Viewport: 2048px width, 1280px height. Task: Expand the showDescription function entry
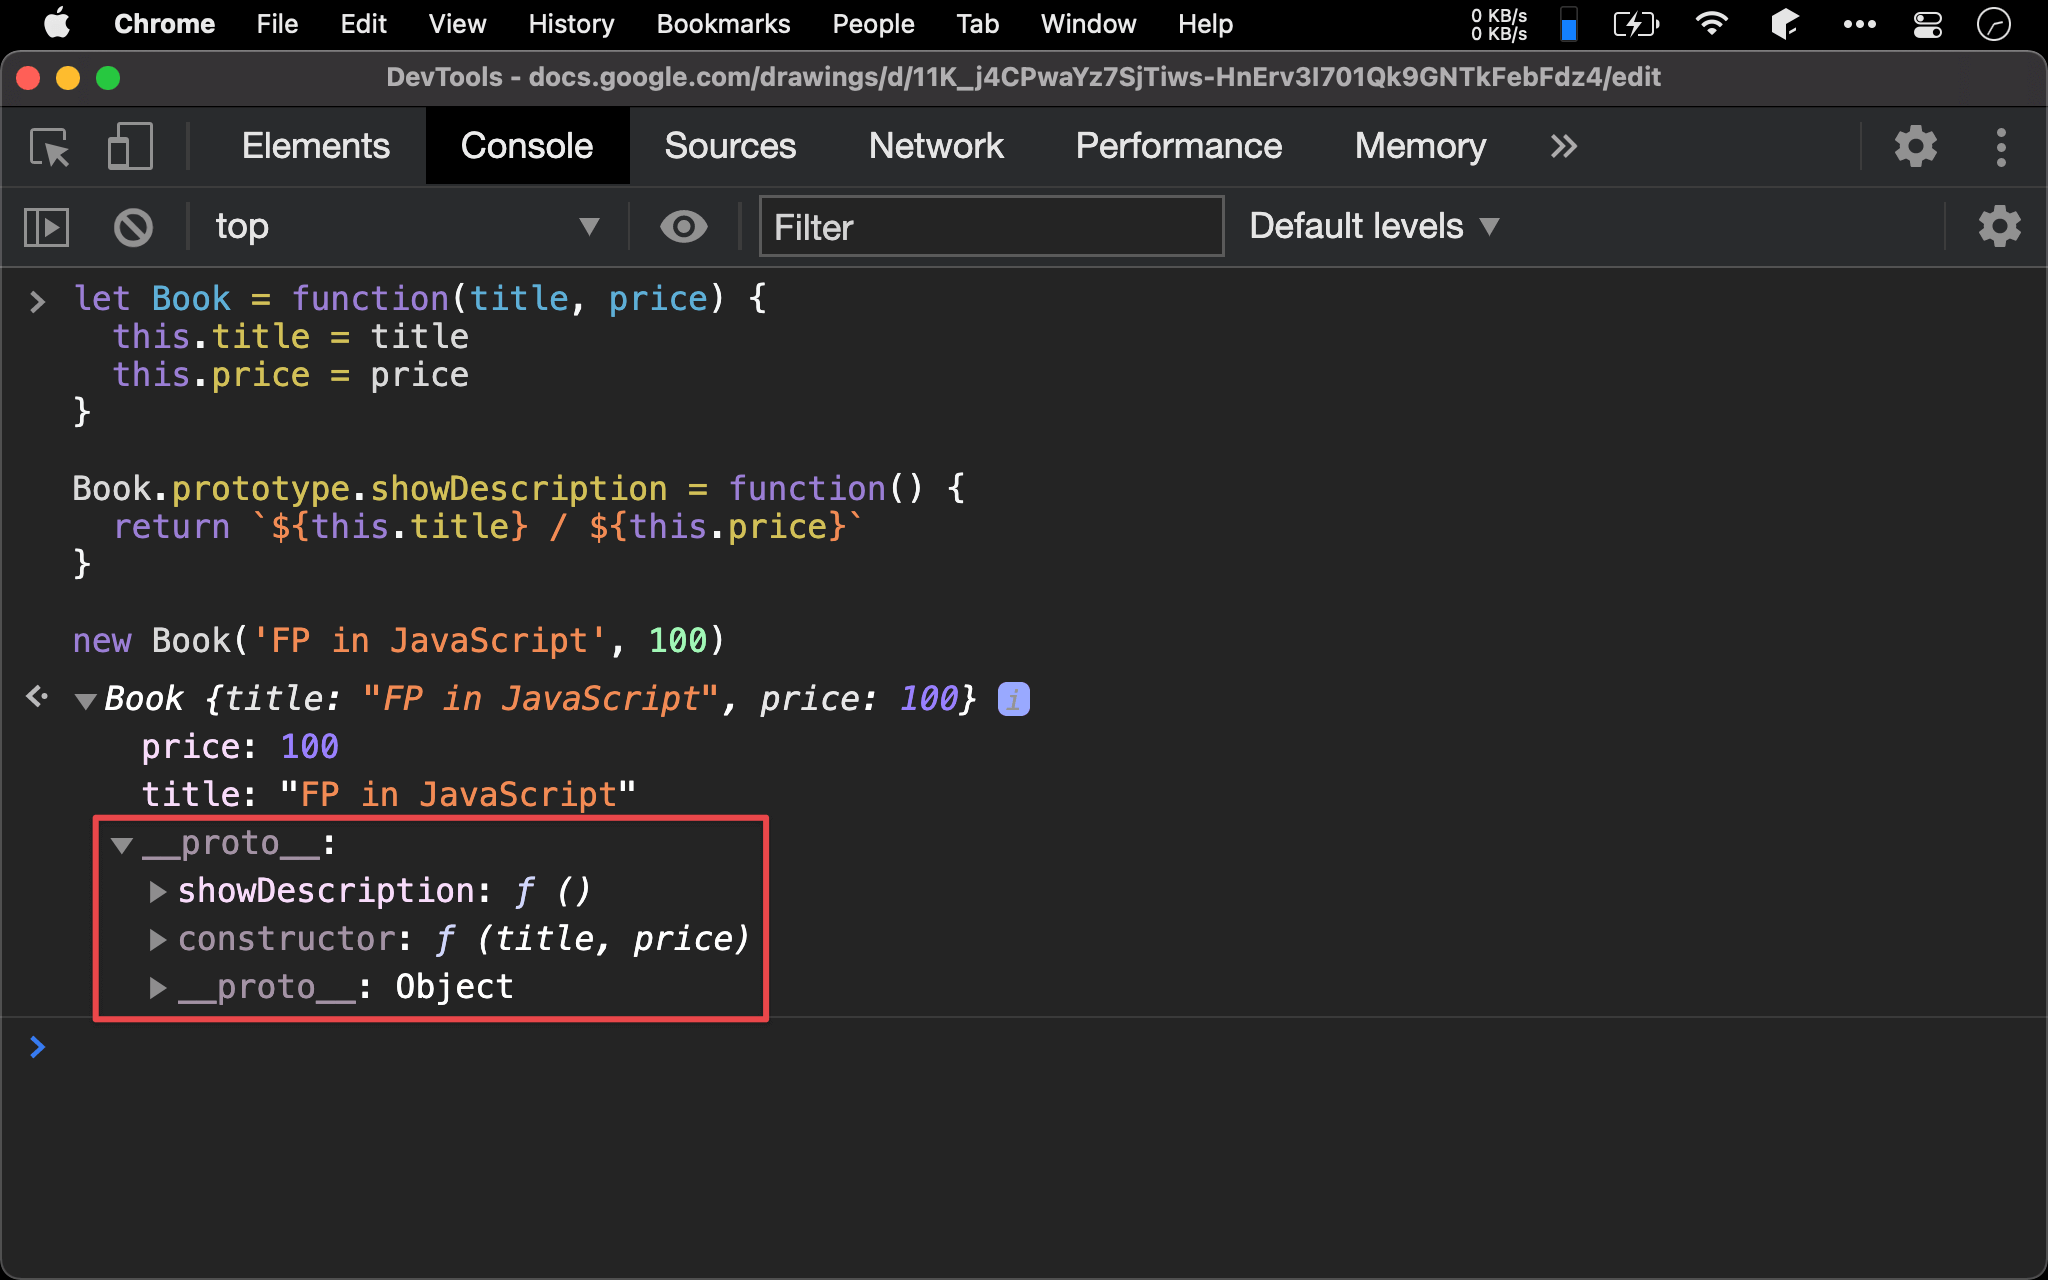[157, 891]
